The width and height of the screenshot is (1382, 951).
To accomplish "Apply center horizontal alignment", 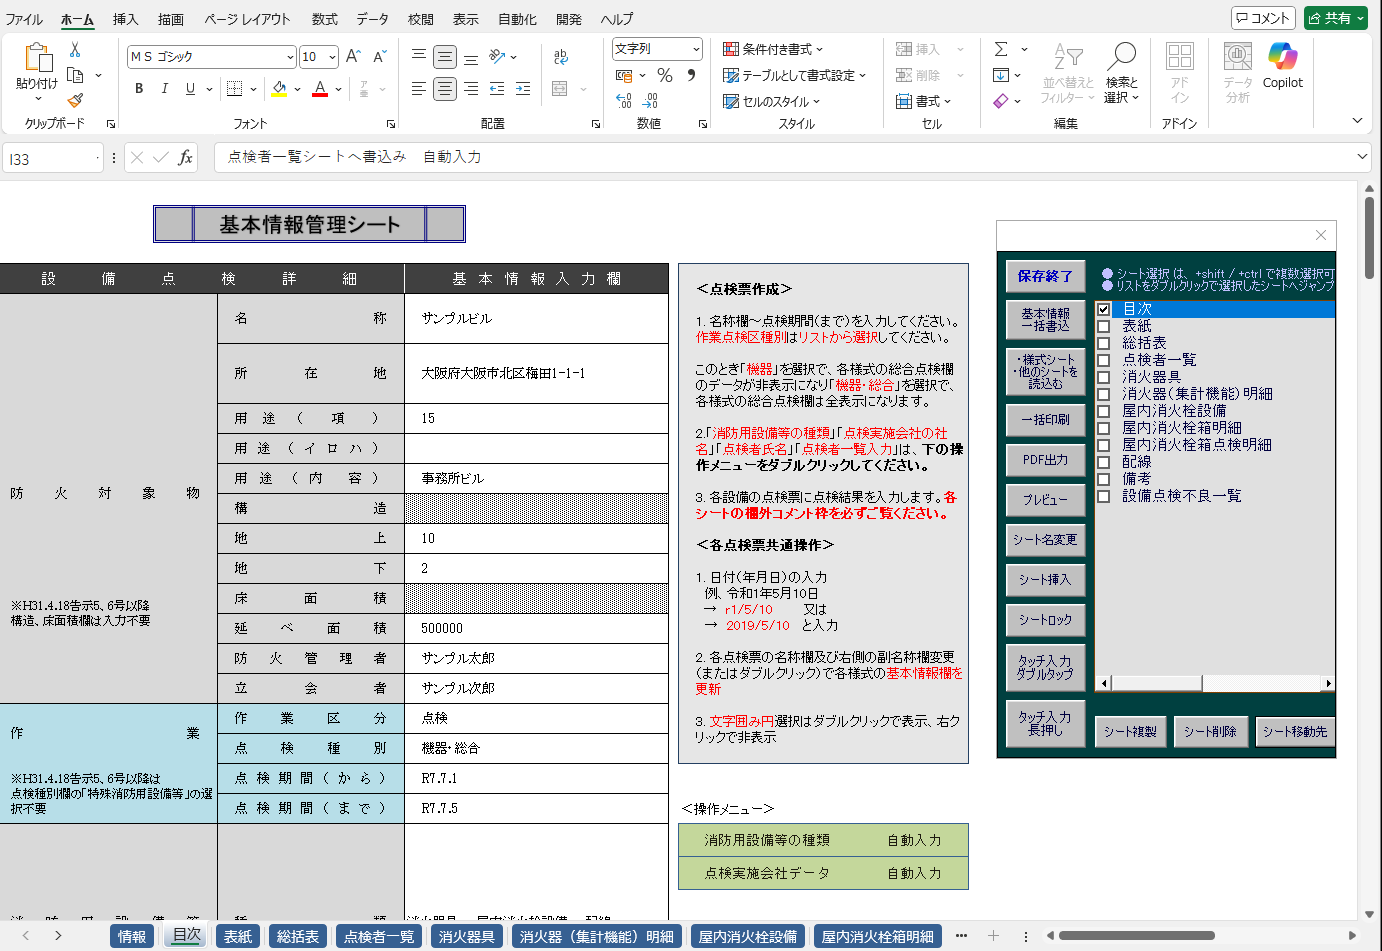I will [x=445, y=89].
